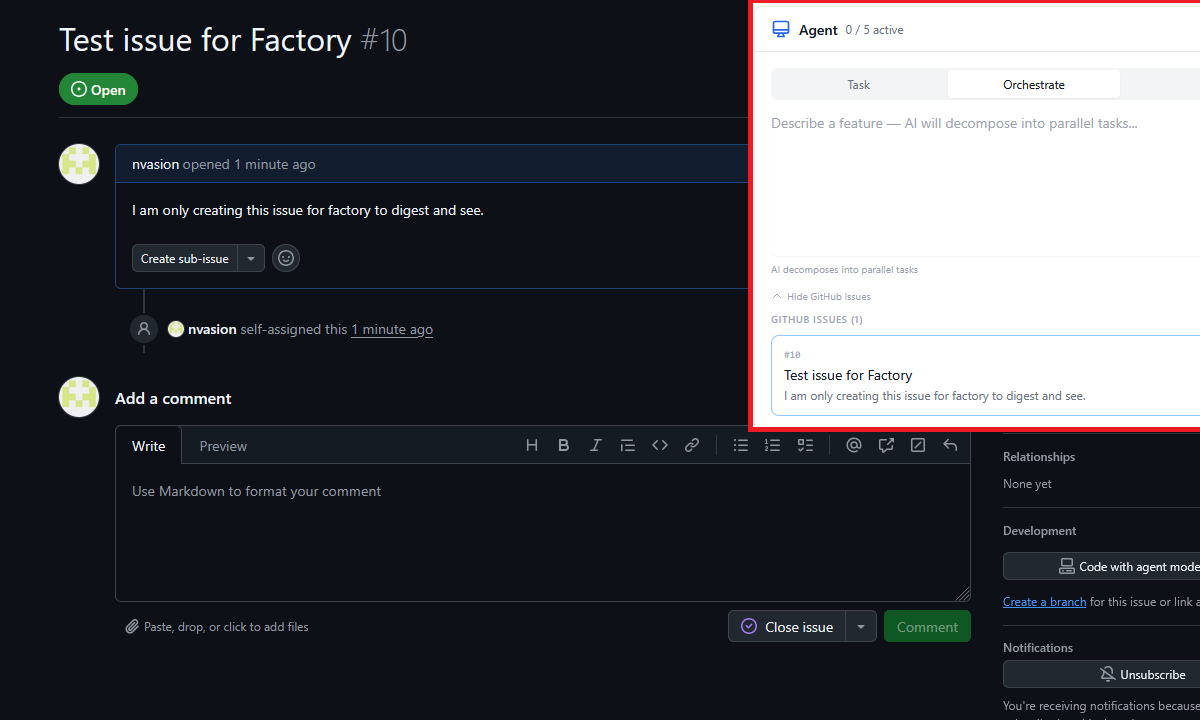Click the issue body text about factory digest
This screenshot has height=720, width=1200.
308,211
